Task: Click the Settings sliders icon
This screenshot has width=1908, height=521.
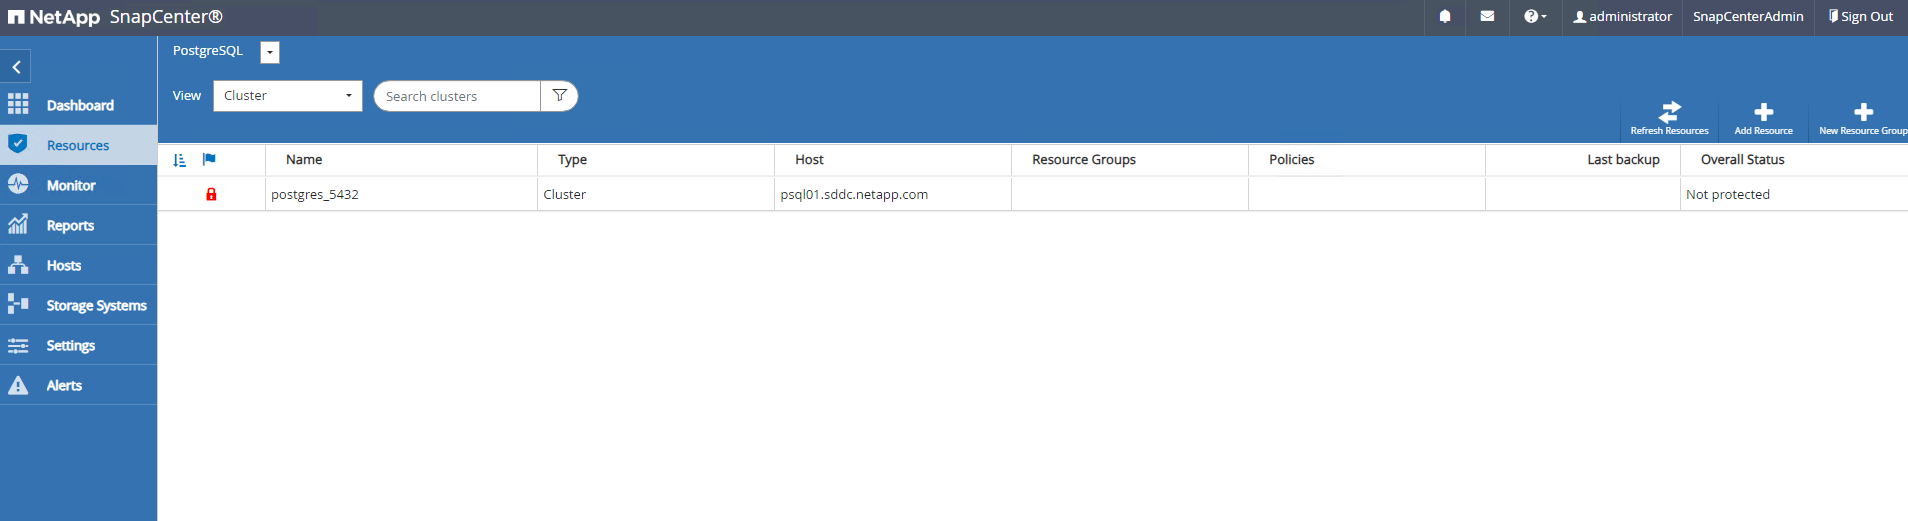Action: pyautogui.click(x=18, y=345)
